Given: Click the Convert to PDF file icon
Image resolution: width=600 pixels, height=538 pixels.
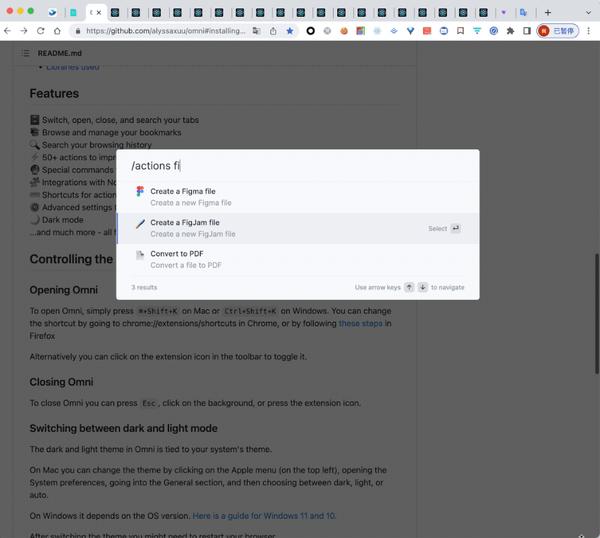Looking at the screenshot, I should [140, 254].
